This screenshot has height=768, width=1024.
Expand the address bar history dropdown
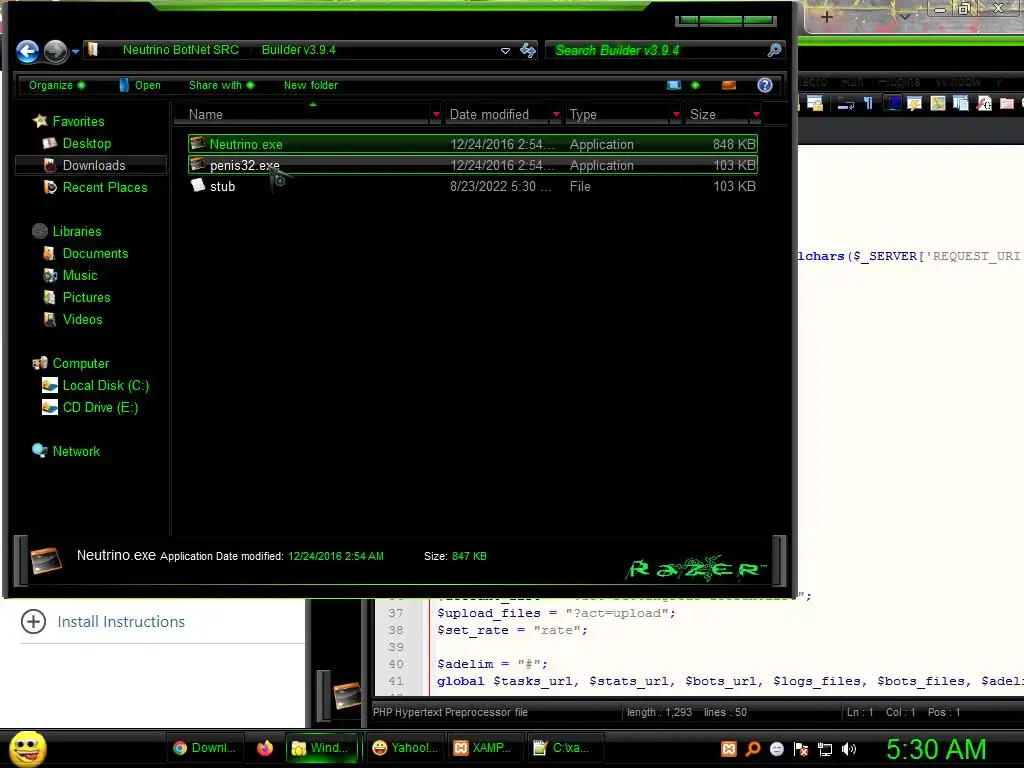pyautogui.click(x=505, y=50)
